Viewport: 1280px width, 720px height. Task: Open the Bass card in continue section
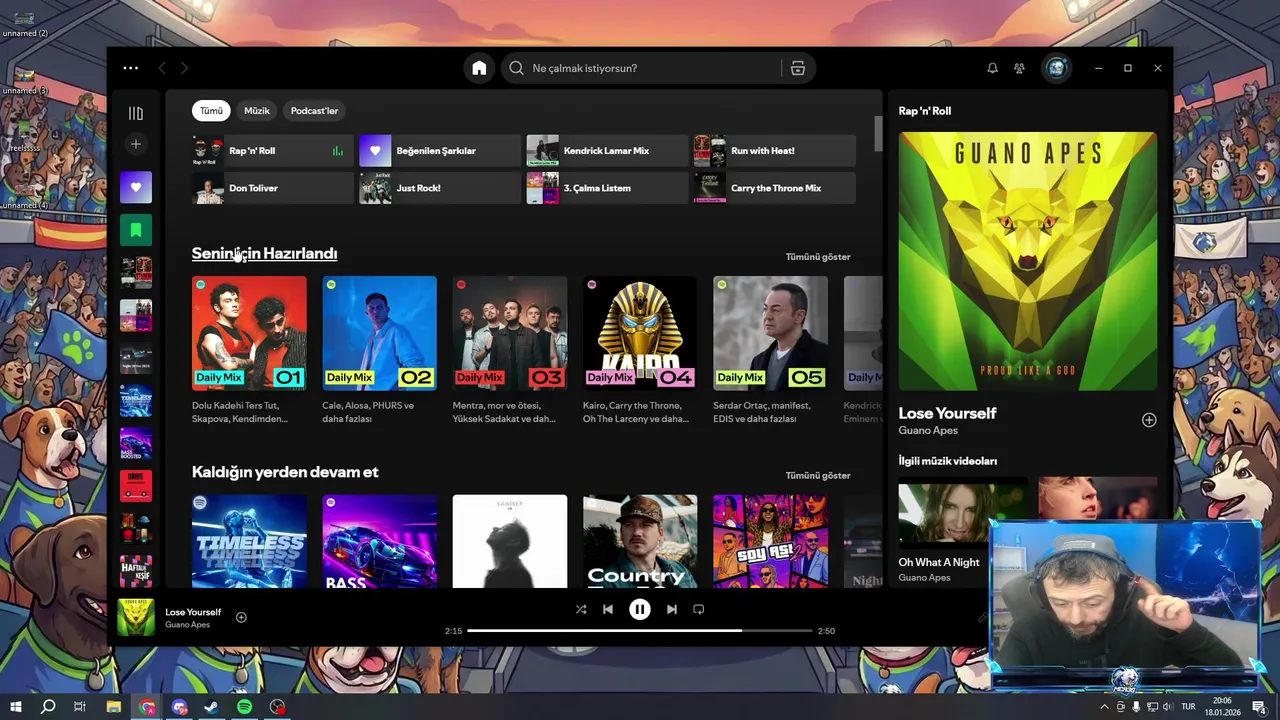point(379,541)
